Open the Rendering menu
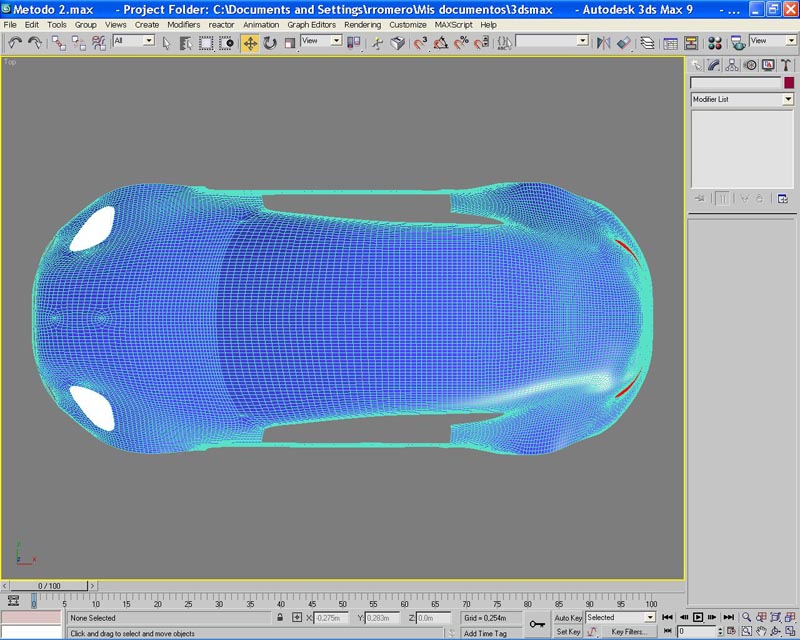The width and height of the screenshot is (800, 640). click(362, 24)
